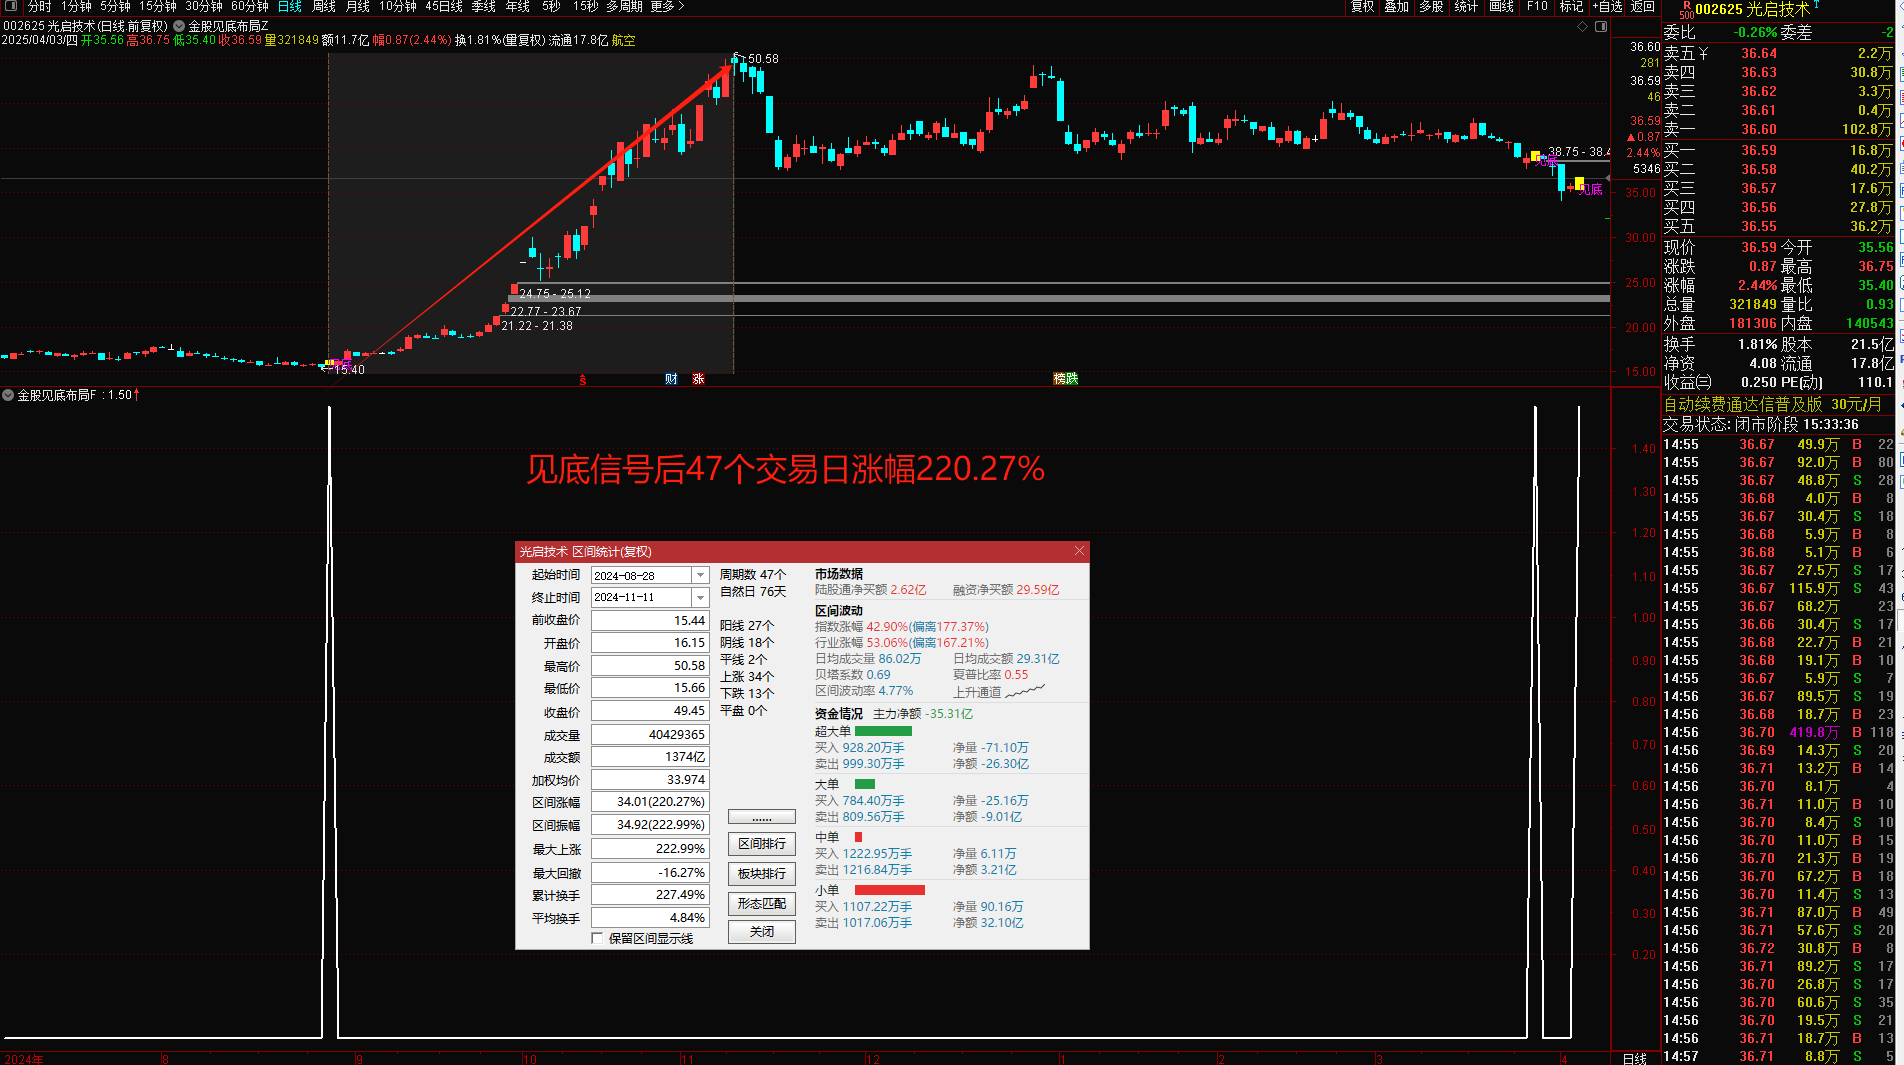Click the diamond icon above the chart price axis
The image size is (1904, 1065).
pyautogui.click(x=1583, y=27)
